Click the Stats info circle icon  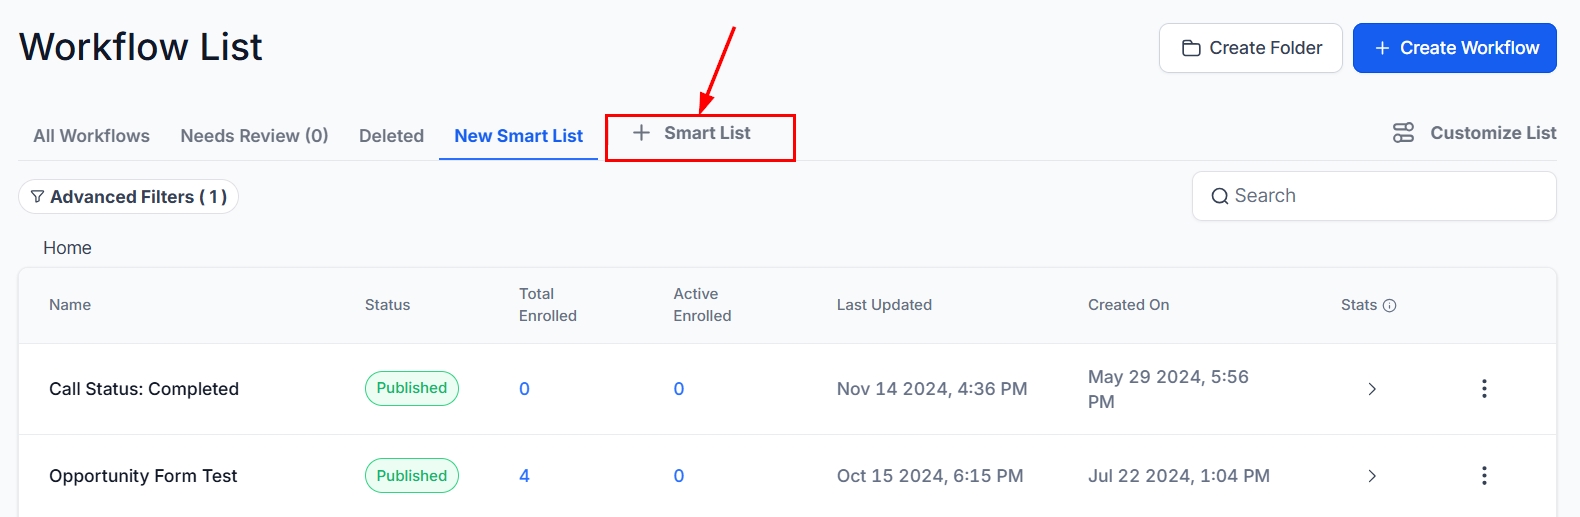pos(1389,306)
